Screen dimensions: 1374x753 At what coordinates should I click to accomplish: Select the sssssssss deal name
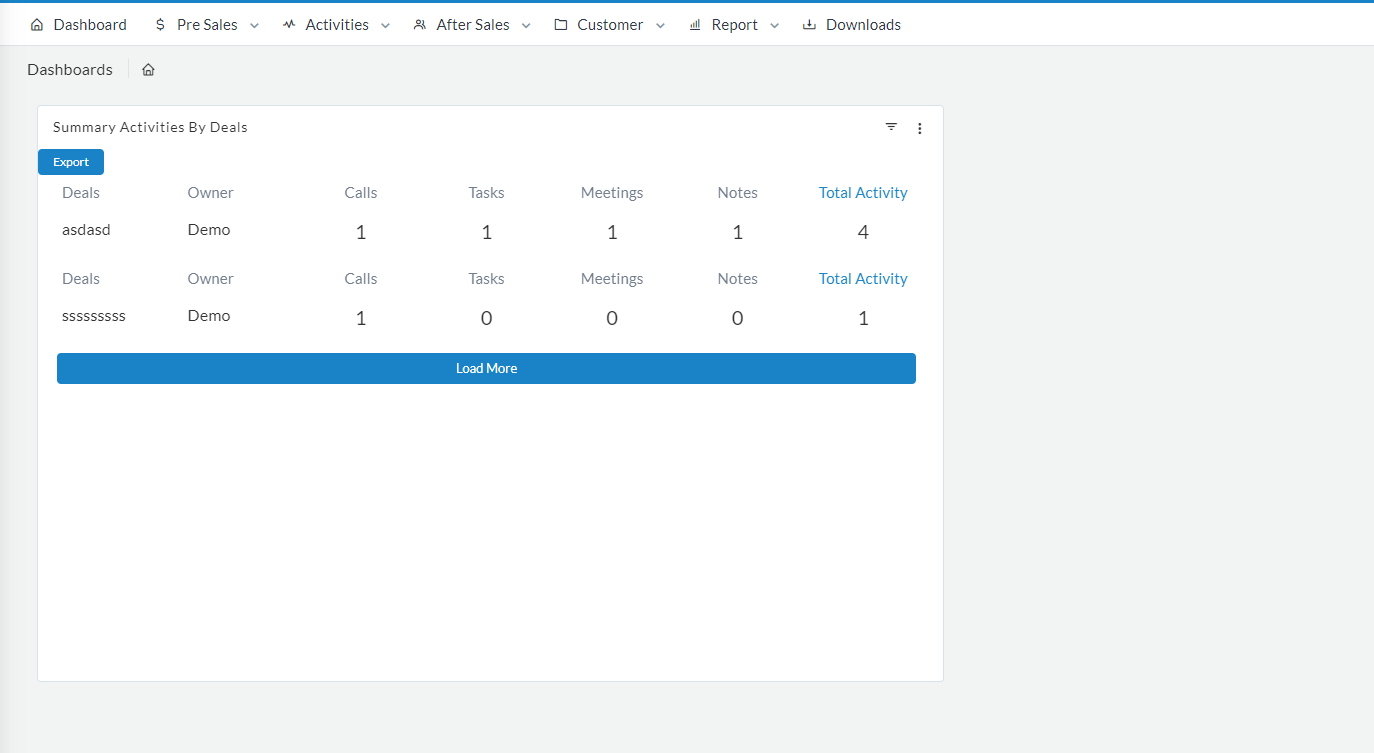click(94, 316)
